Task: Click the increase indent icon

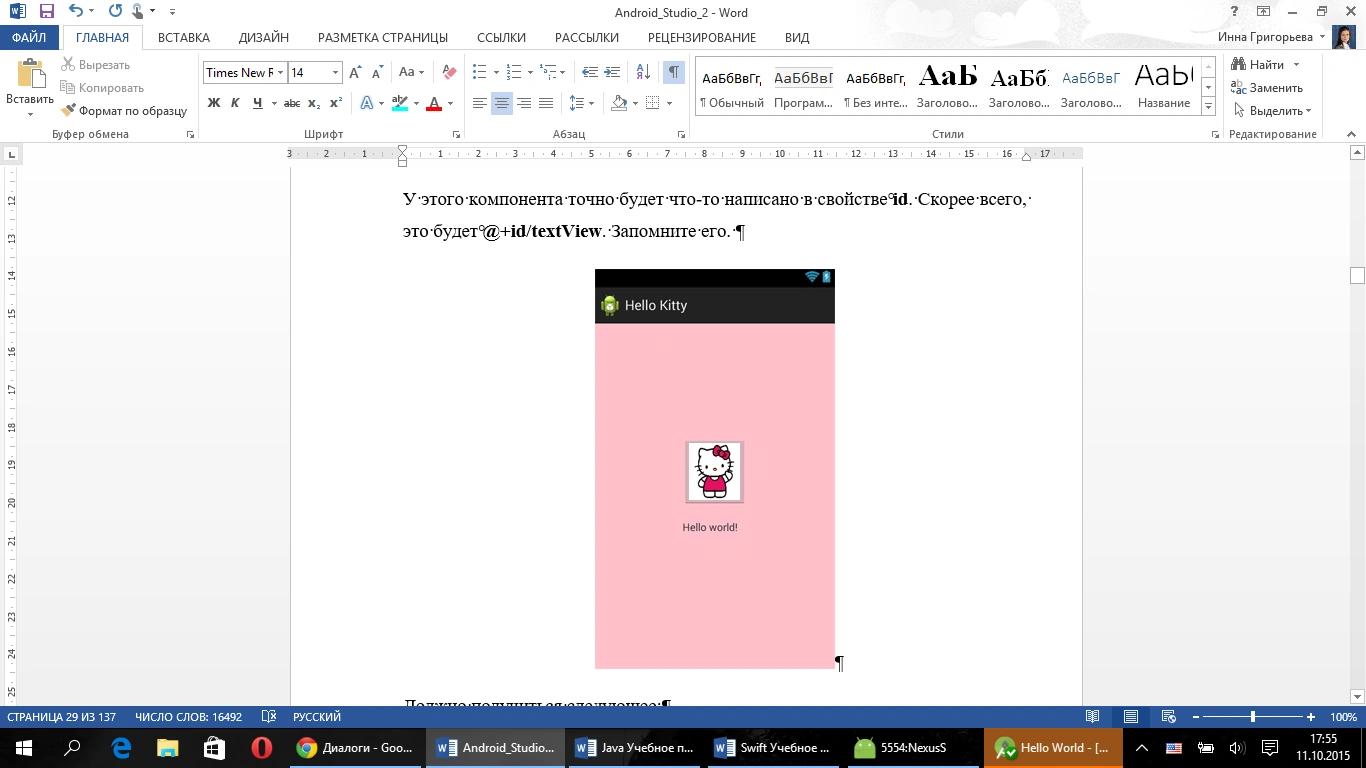Action: pos(614,72)
